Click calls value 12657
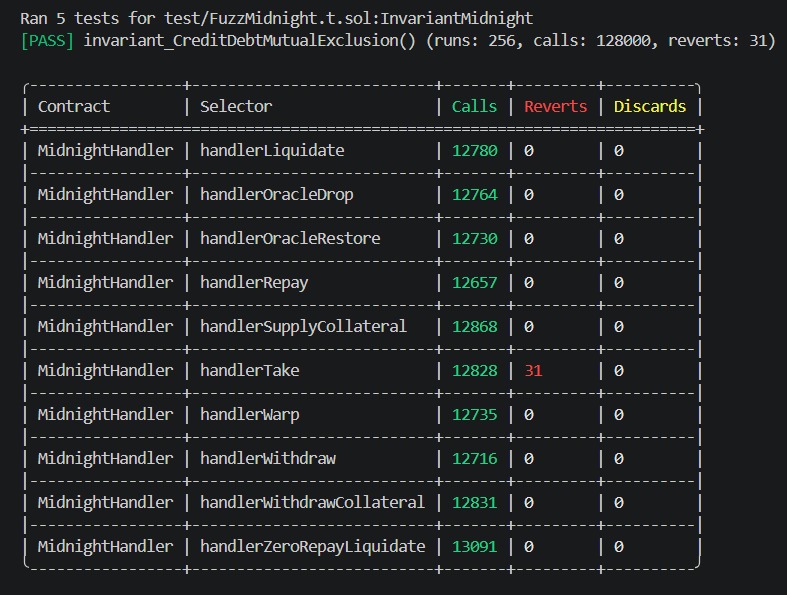Screen dimensions: 787x595 [x=474, y=283]
